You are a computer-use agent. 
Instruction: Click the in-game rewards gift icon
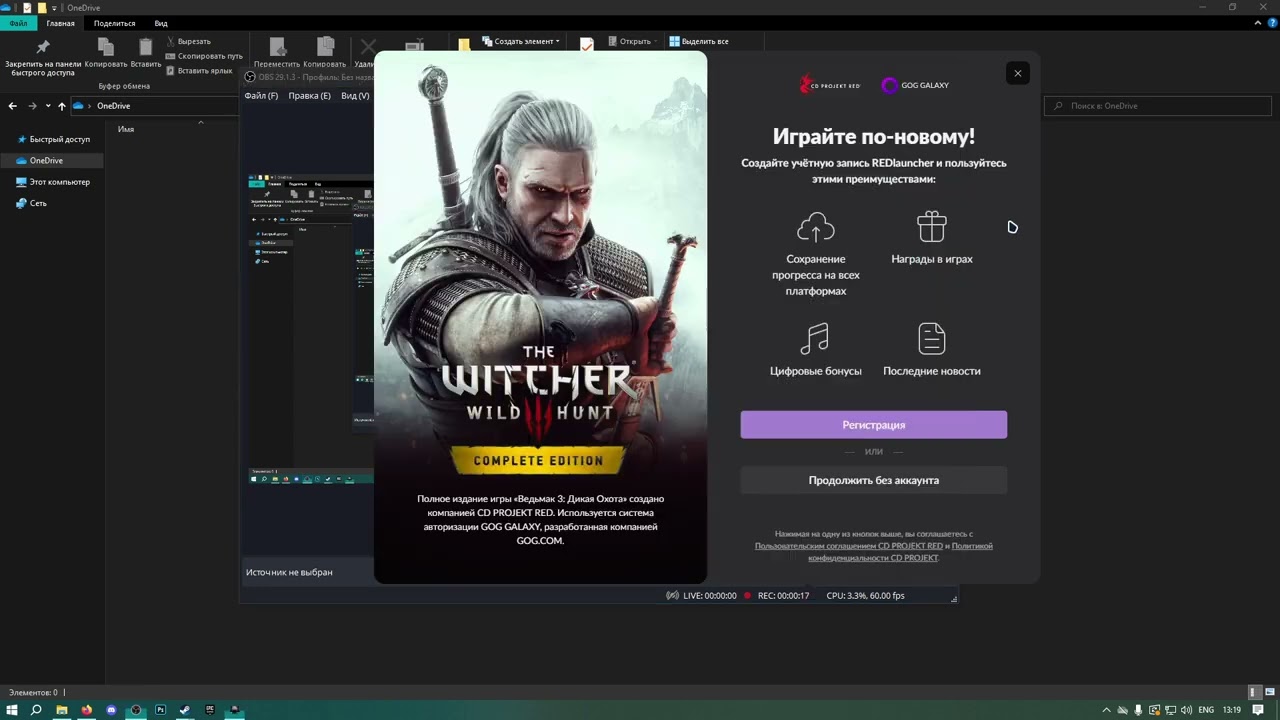tap(932, 227)
